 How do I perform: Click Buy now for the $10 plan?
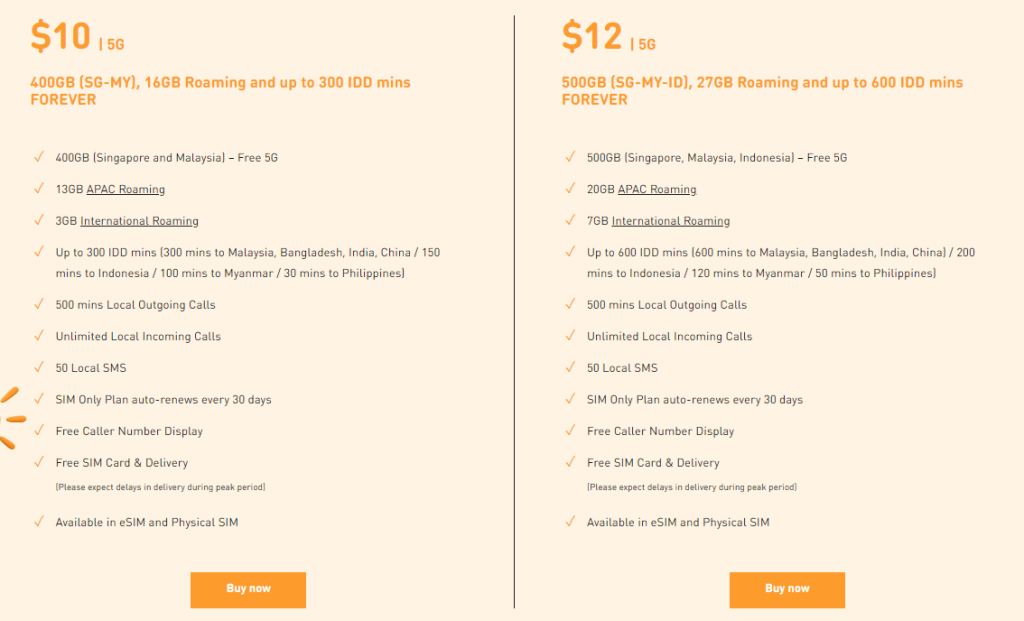coord(248,590)
